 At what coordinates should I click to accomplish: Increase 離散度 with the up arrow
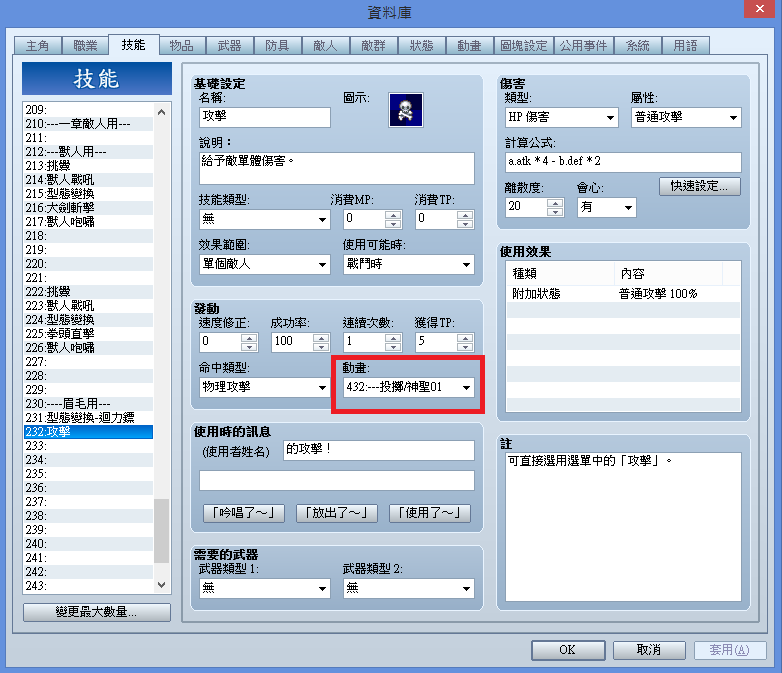[x=555, y=203]
